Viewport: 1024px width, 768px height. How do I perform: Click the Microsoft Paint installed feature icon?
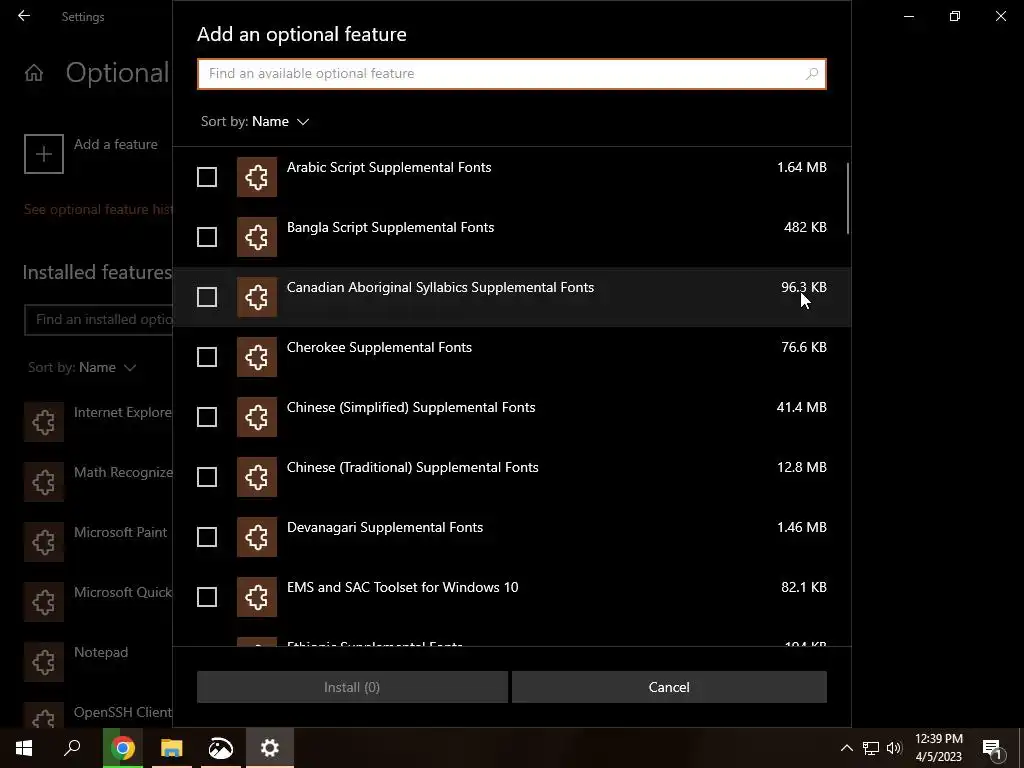(44, 543)
